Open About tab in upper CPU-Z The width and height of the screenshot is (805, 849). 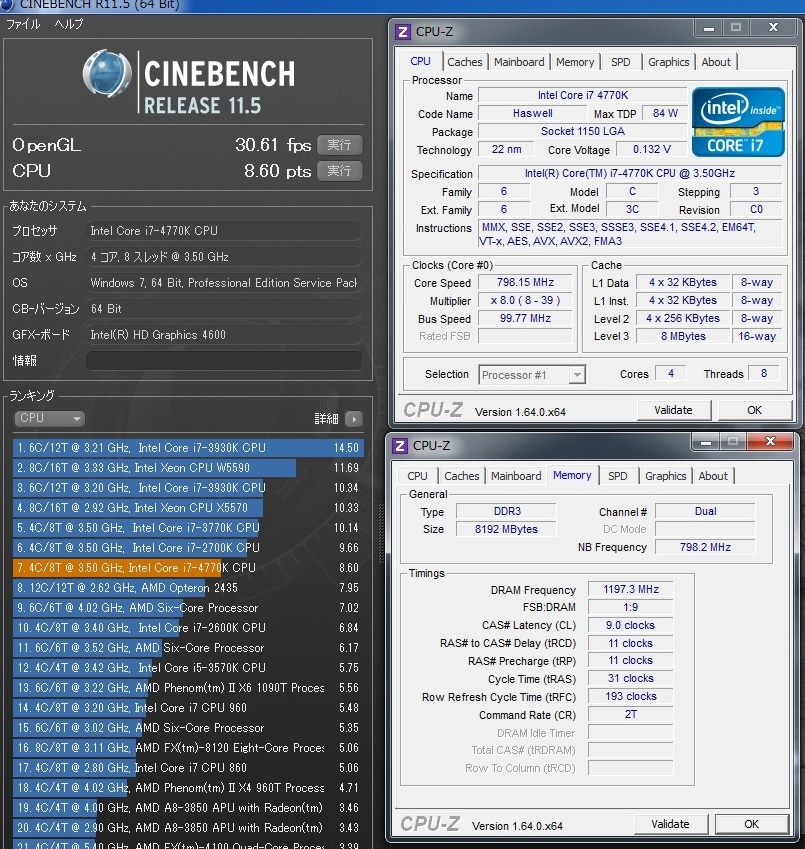[716, 62]
